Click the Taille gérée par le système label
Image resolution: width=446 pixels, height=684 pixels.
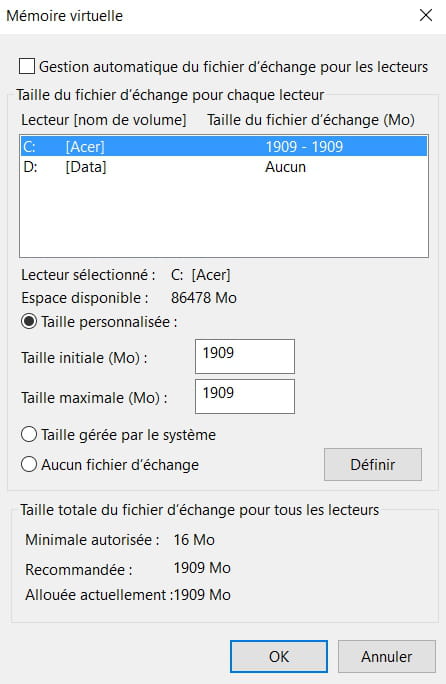tap(129, 435)
